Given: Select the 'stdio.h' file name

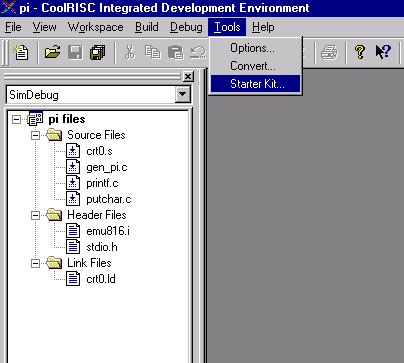Looking at the screenshot, I should tap(102, 247).
